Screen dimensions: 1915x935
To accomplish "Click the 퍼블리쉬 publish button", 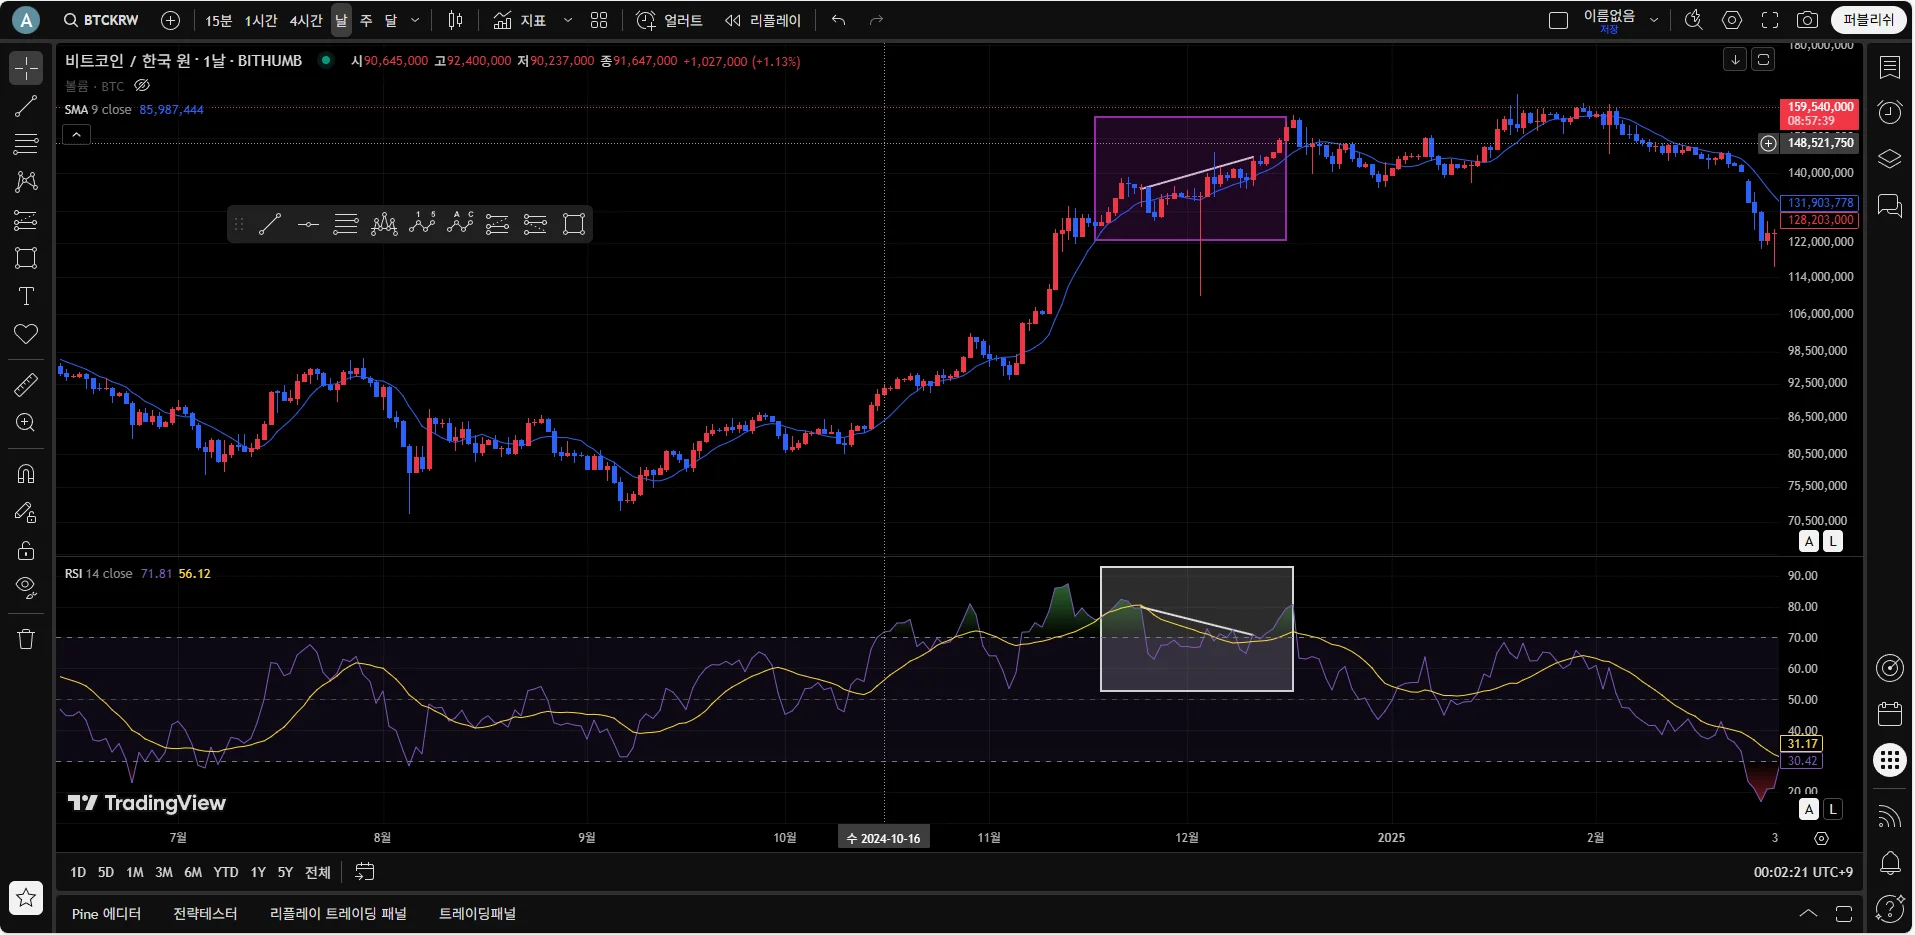I will coord(1869,20).
